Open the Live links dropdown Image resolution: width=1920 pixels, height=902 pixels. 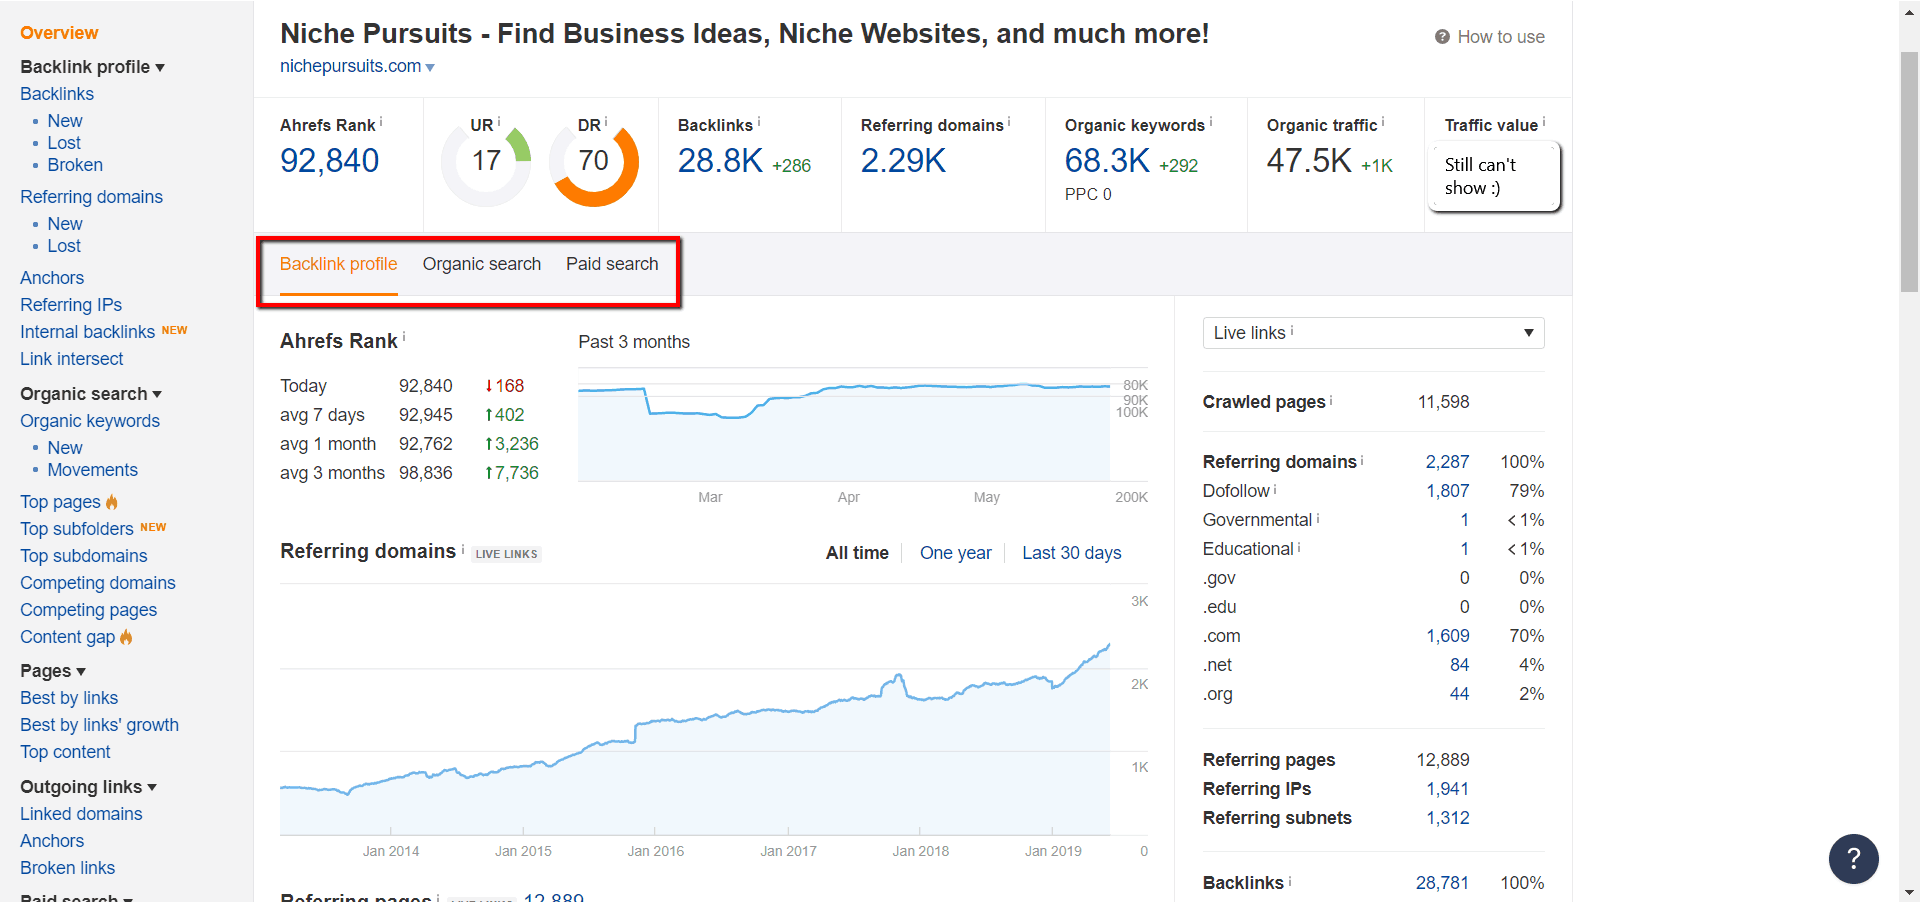[x=1373, y=333]
